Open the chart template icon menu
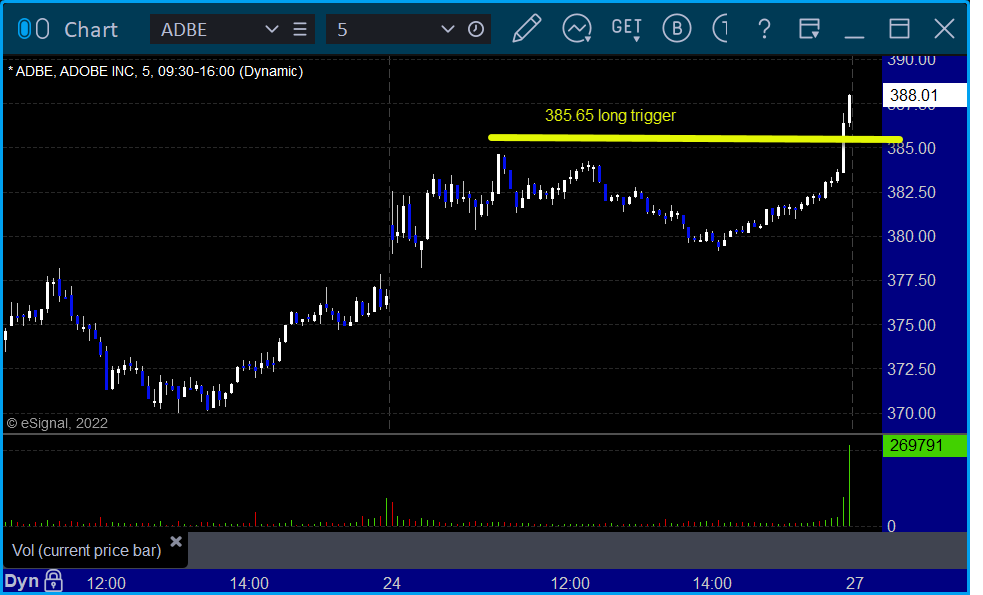This screenshot has width=983, height=595. coord(809,29)
